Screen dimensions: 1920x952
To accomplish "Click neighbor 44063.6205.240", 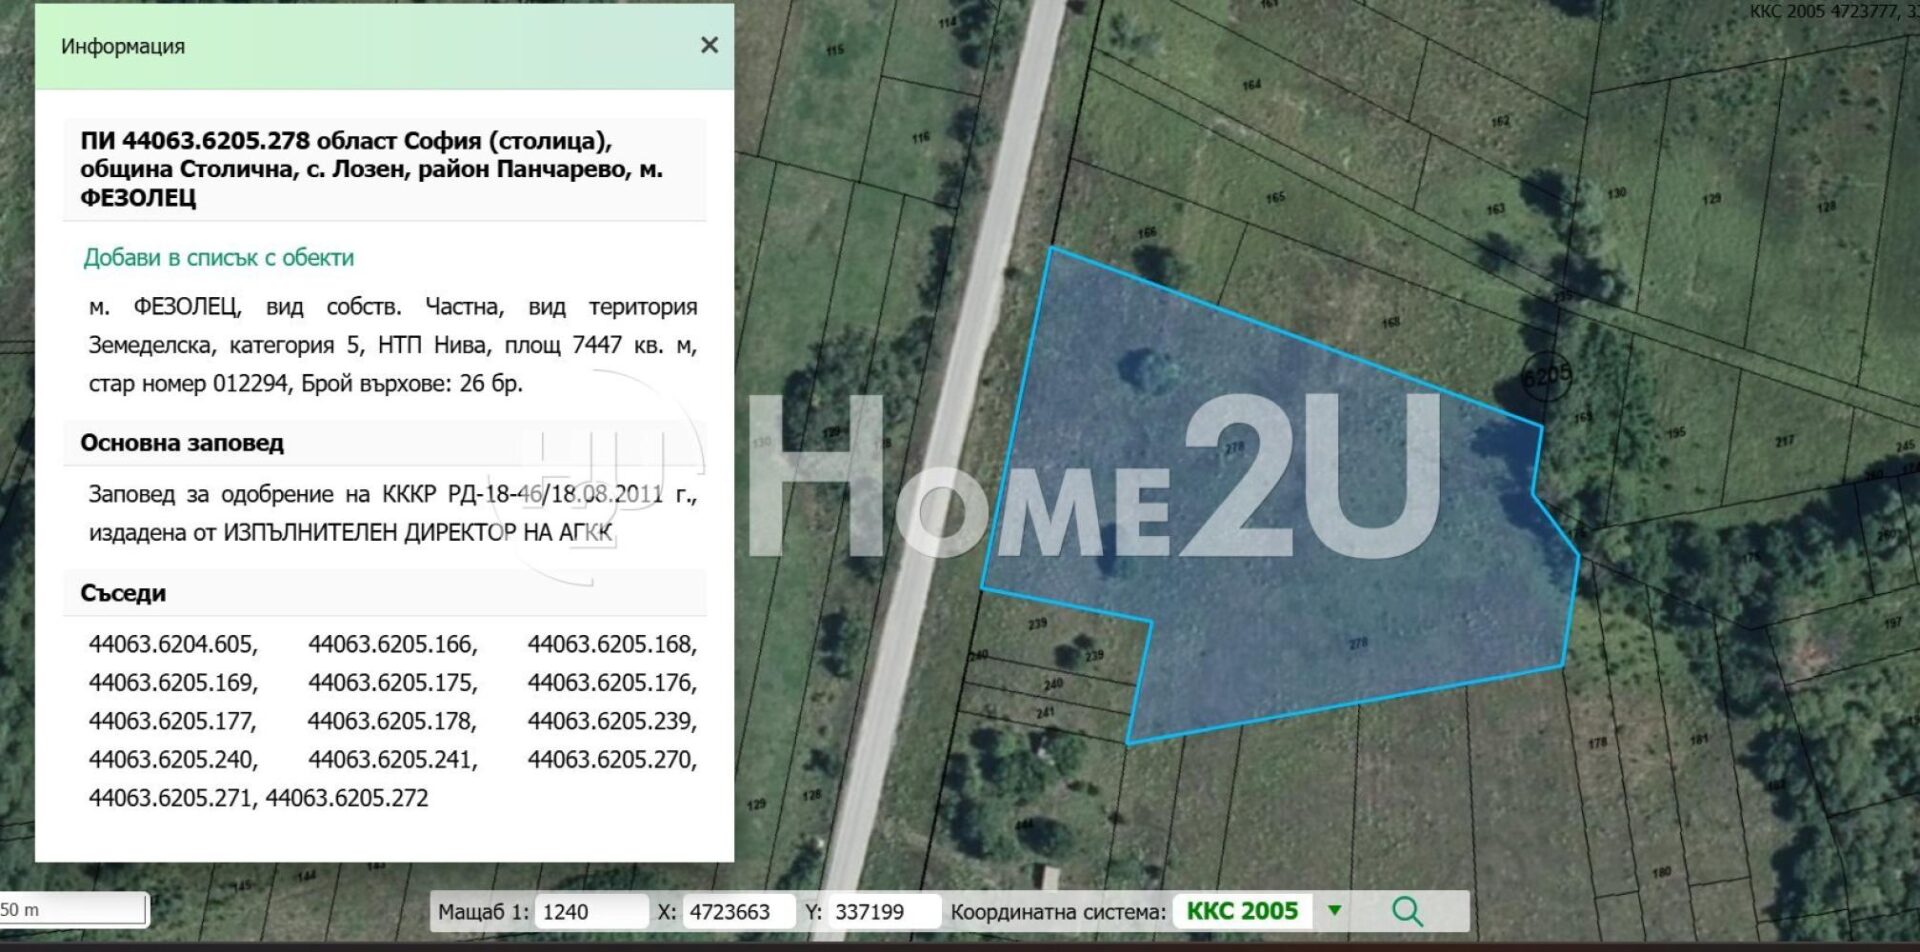I will click(173, 759).
